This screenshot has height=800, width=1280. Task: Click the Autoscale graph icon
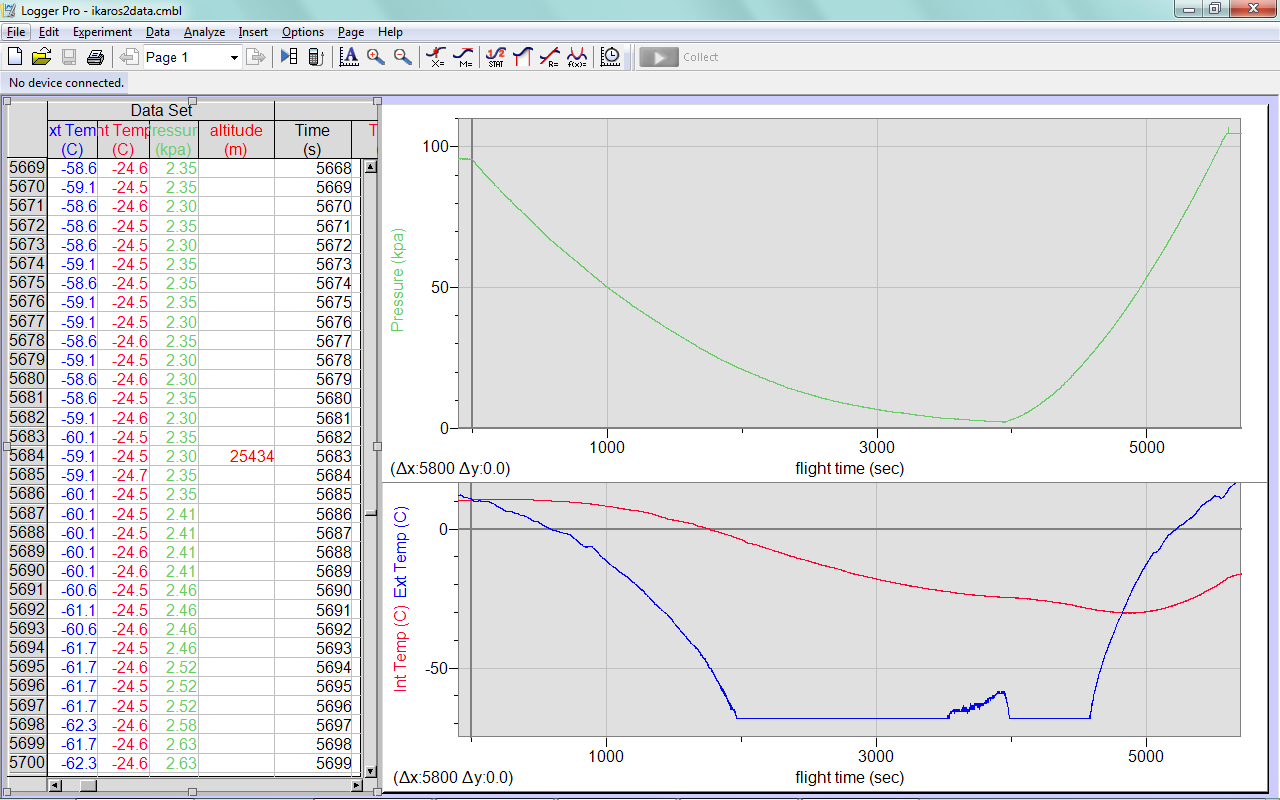(349, 57)
